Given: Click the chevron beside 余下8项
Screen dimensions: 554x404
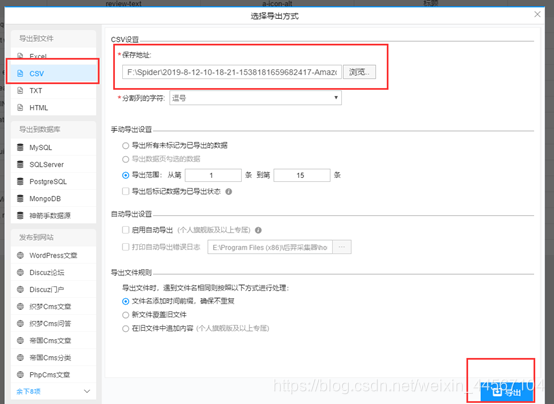Looking at the screenshot, I should 87,391.
